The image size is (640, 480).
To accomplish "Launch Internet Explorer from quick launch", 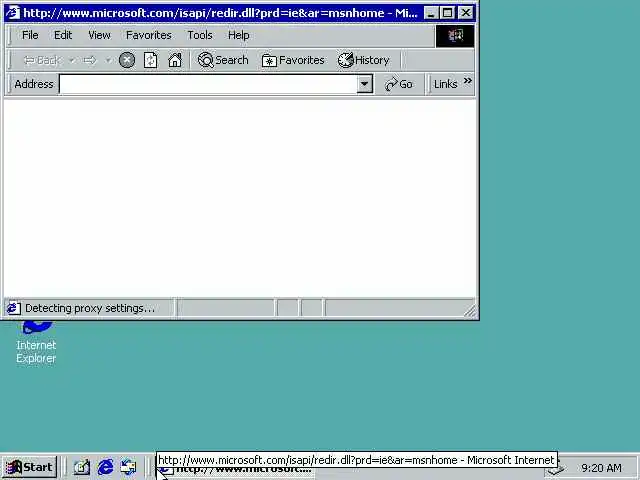I will pos(105,467).
